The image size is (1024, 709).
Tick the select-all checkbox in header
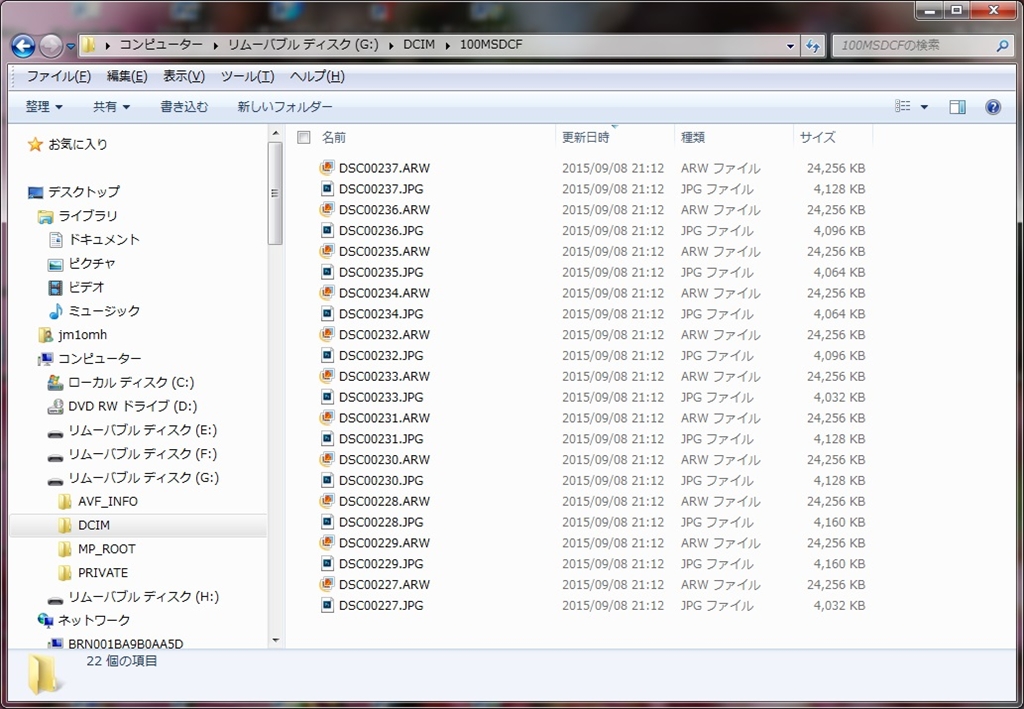pos(303,137)
